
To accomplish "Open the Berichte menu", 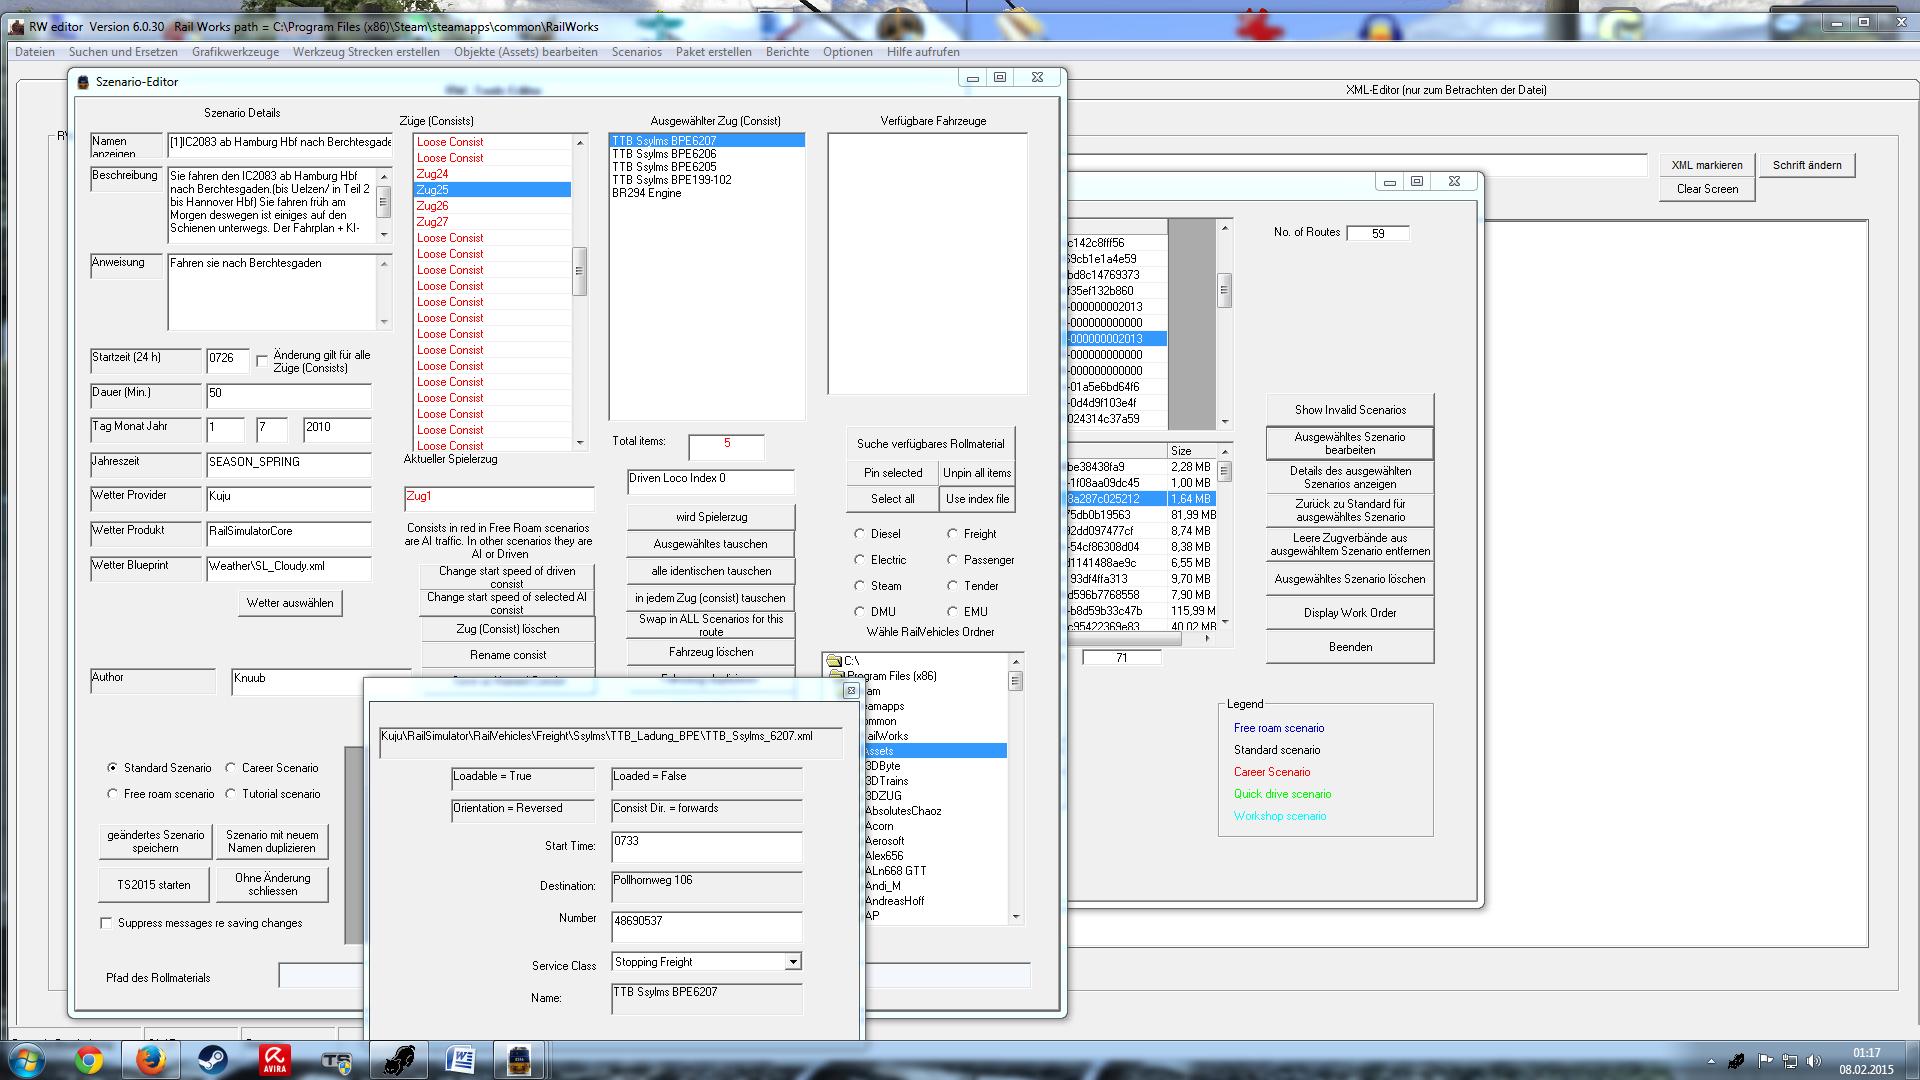I will tap(787, 52).
